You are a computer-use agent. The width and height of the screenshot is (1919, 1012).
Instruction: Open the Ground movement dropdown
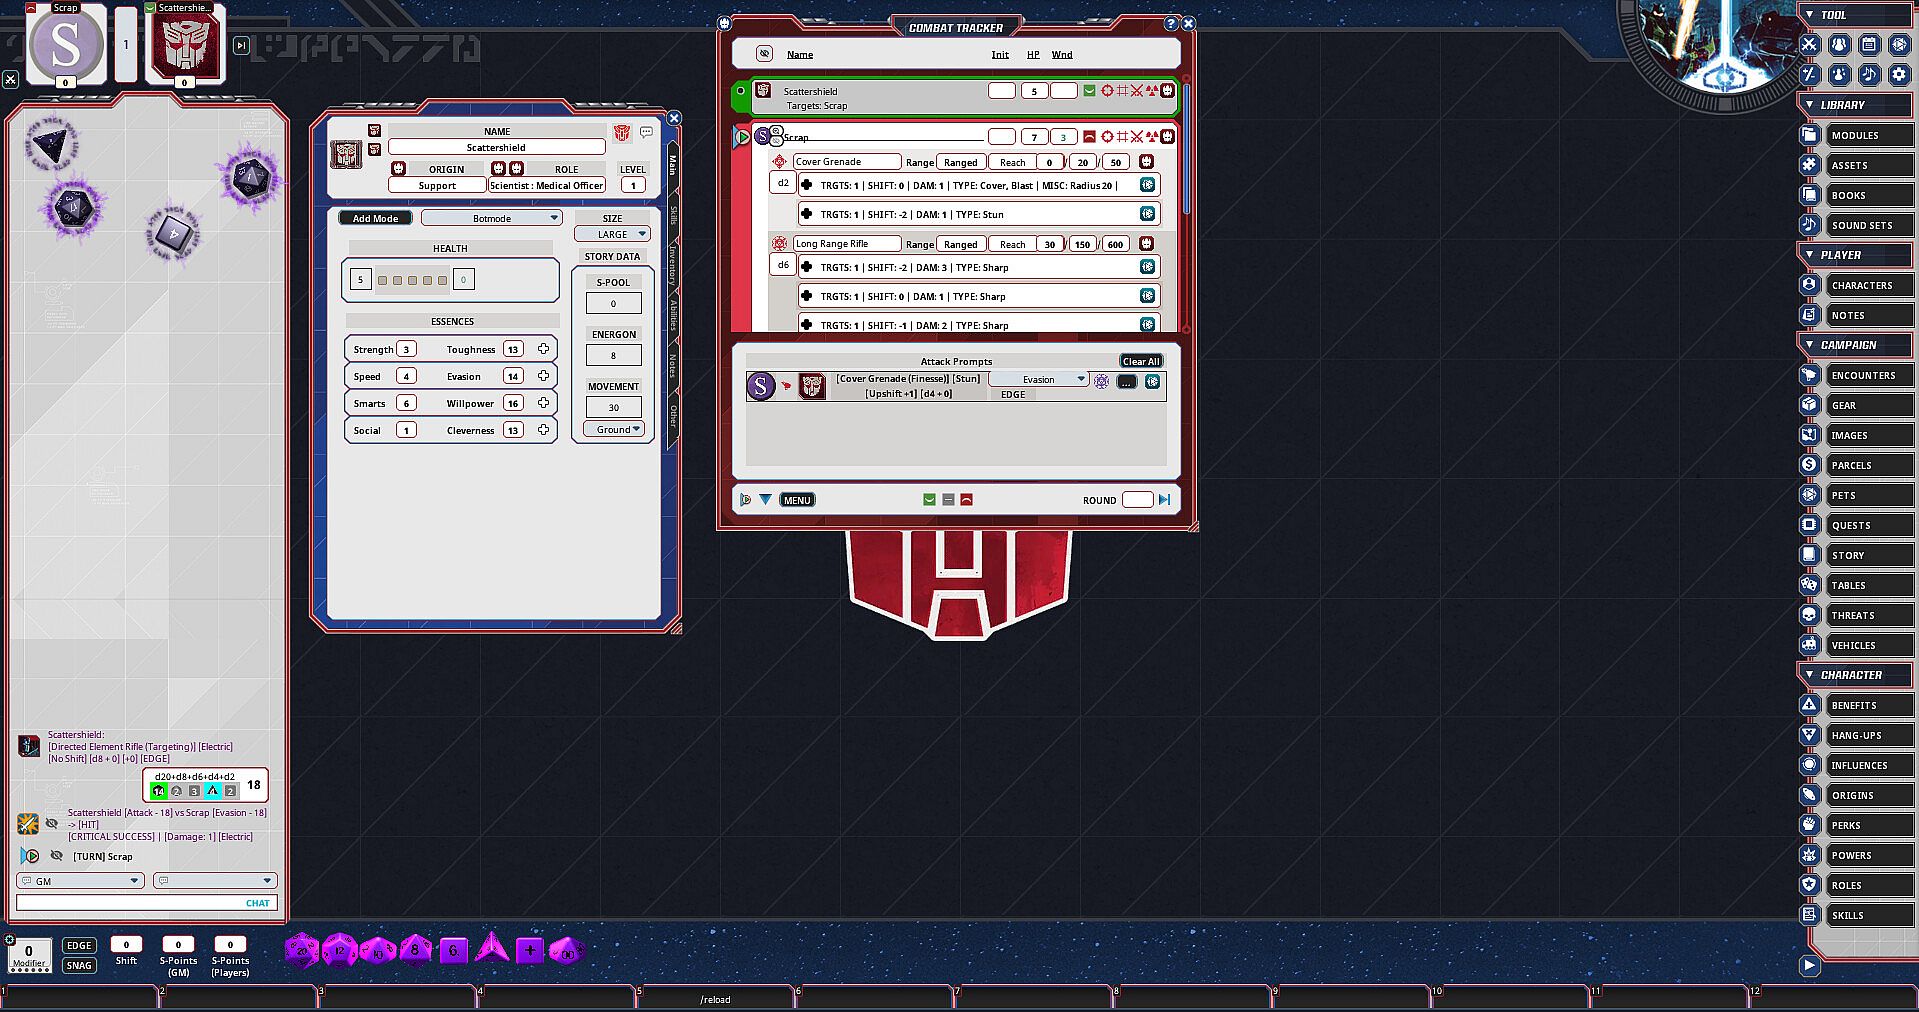coord(614,430)
